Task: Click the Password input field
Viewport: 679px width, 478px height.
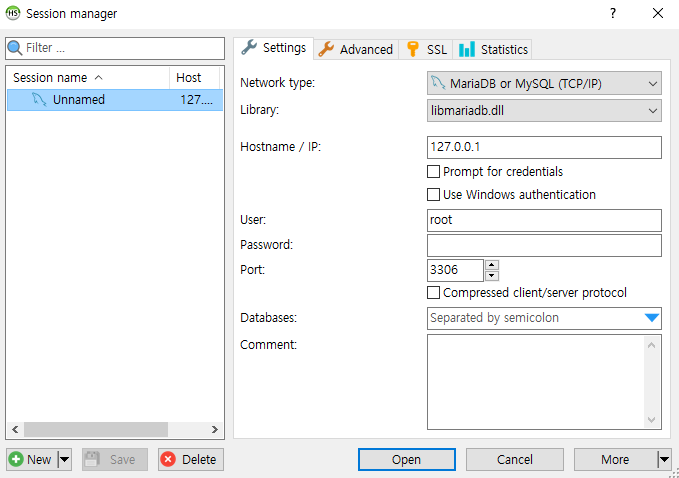Action: 544,245
